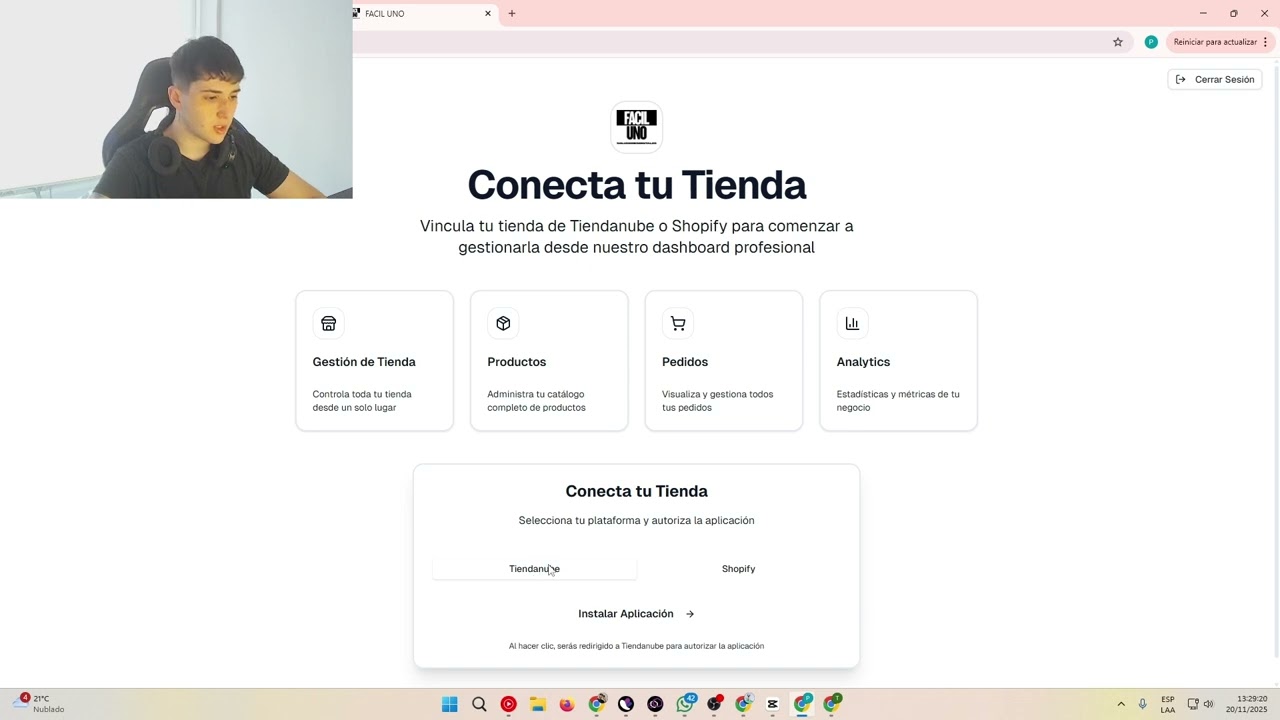Open a new browser tab
The image size is (1280, 720).
point(512,14)
